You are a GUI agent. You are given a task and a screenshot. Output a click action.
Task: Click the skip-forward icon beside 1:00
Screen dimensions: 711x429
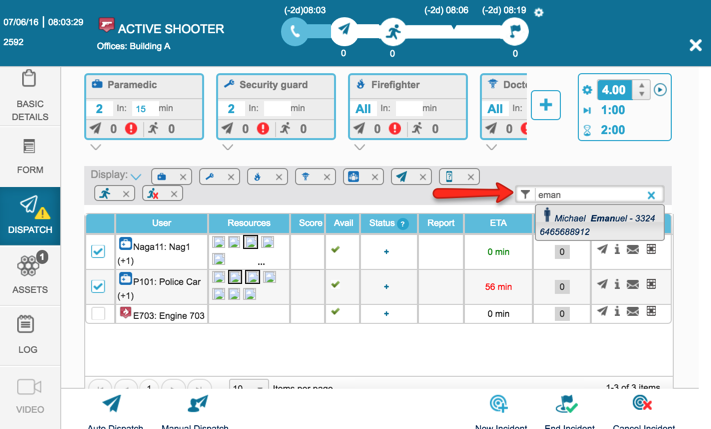(587, 110)
